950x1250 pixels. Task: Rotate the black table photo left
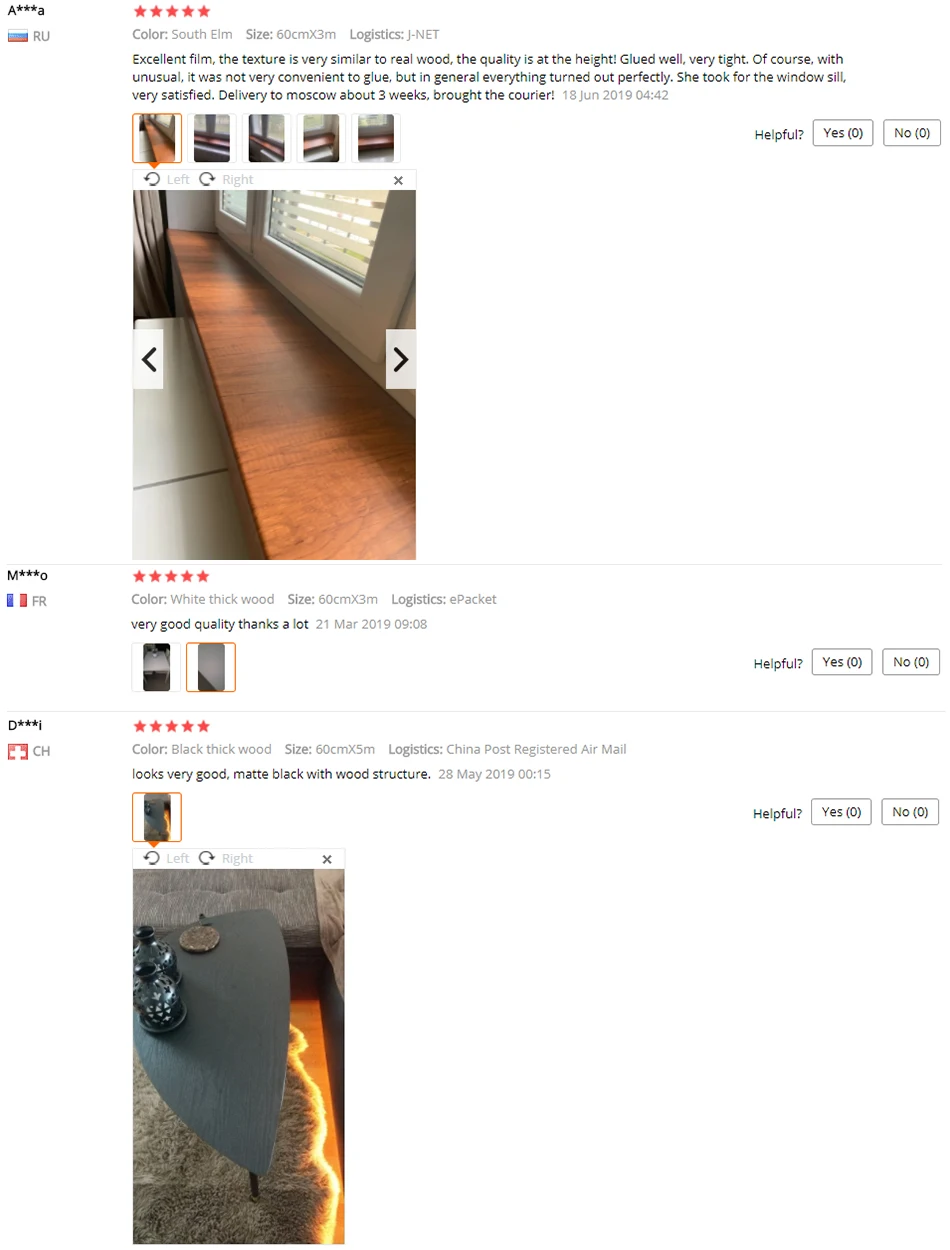click(166, 859)
